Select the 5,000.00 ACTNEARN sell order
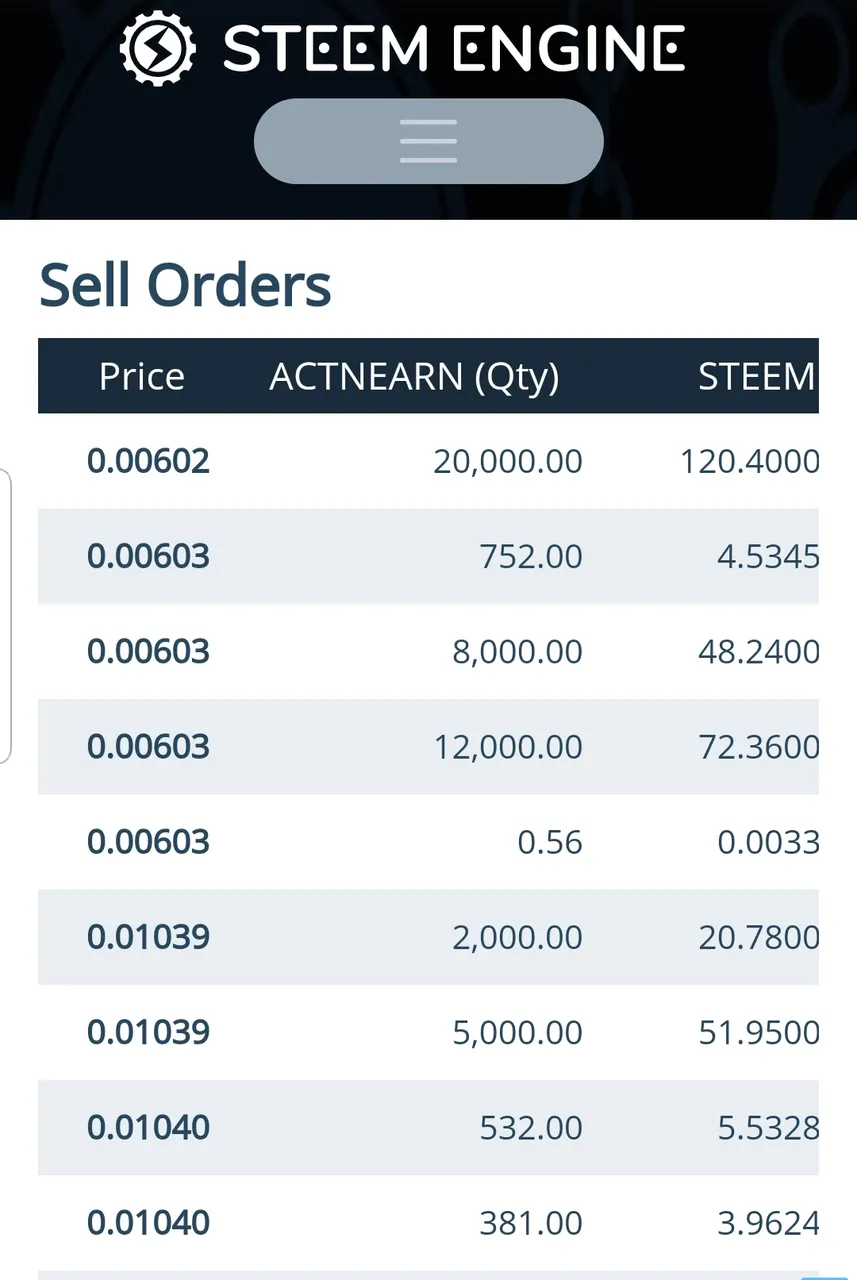The height and width of the screenshot is (1280, 857). click(x=428, y=1032)
